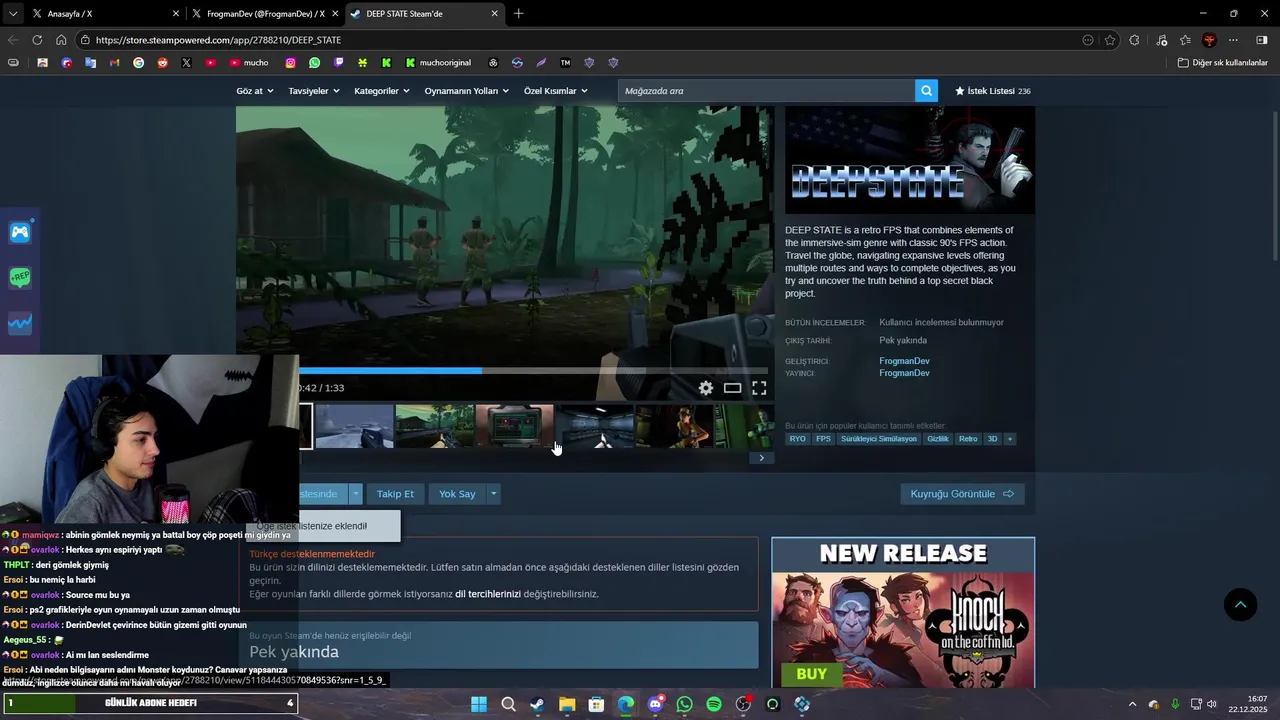
Task: Select the FPS tag
Action: [823, 439]
